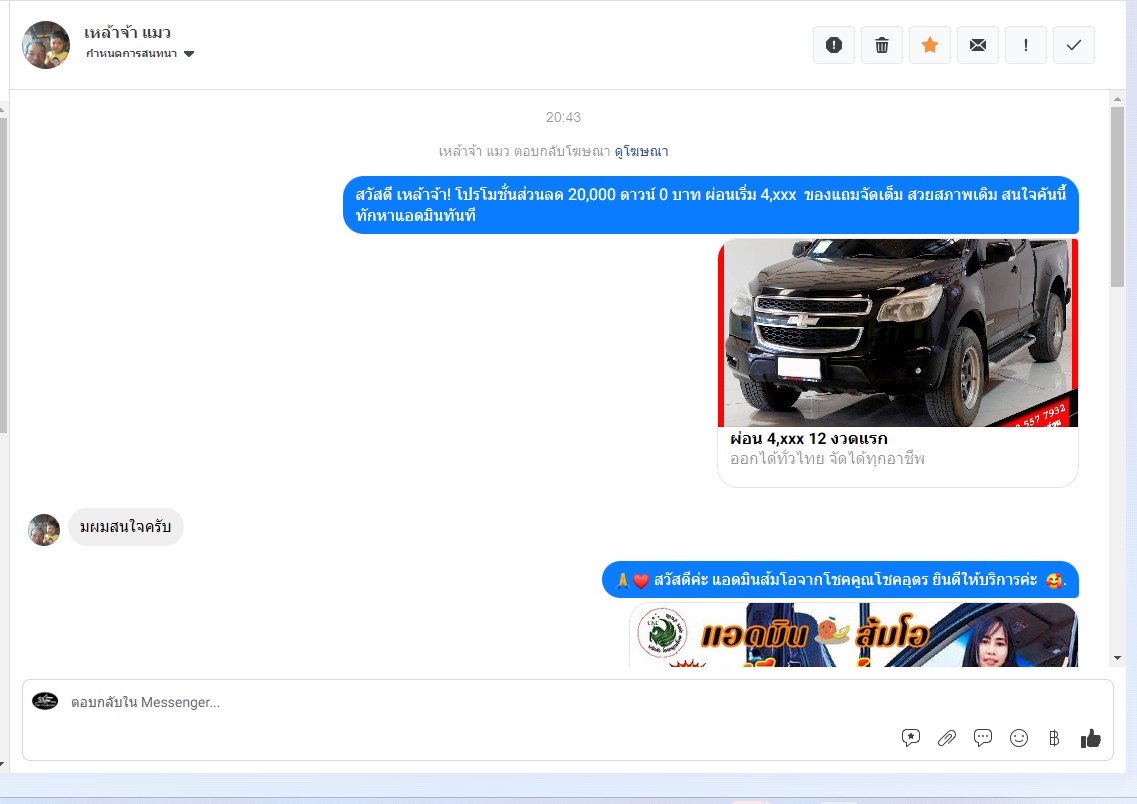Click the chat scrollbar down arrow
Image resolution: width=1137 pixels, height=804 pixels.
coord(1117,658)
